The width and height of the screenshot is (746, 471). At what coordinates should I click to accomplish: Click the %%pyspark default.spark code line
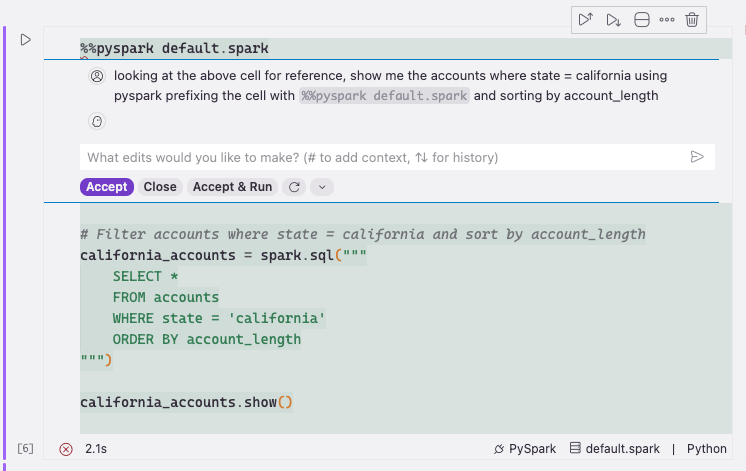[x=174, y=49]
